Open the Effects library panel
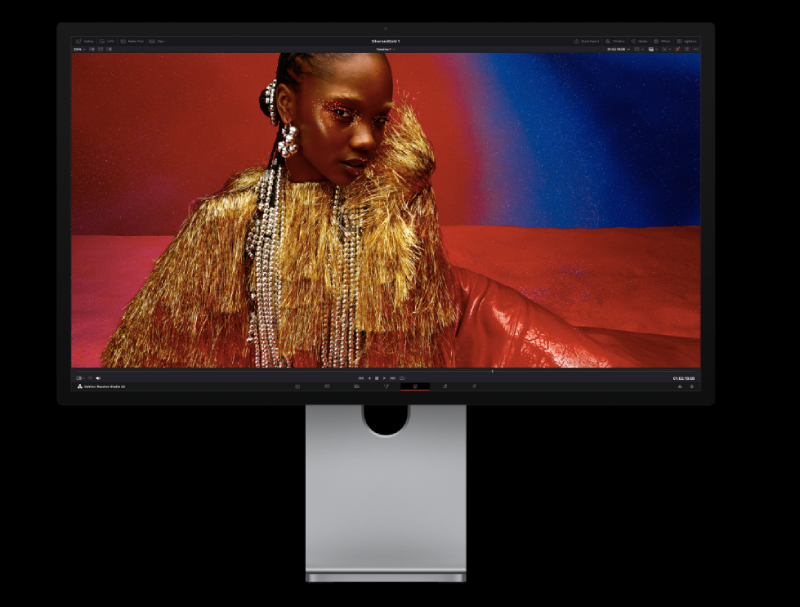 click(662, 41)
